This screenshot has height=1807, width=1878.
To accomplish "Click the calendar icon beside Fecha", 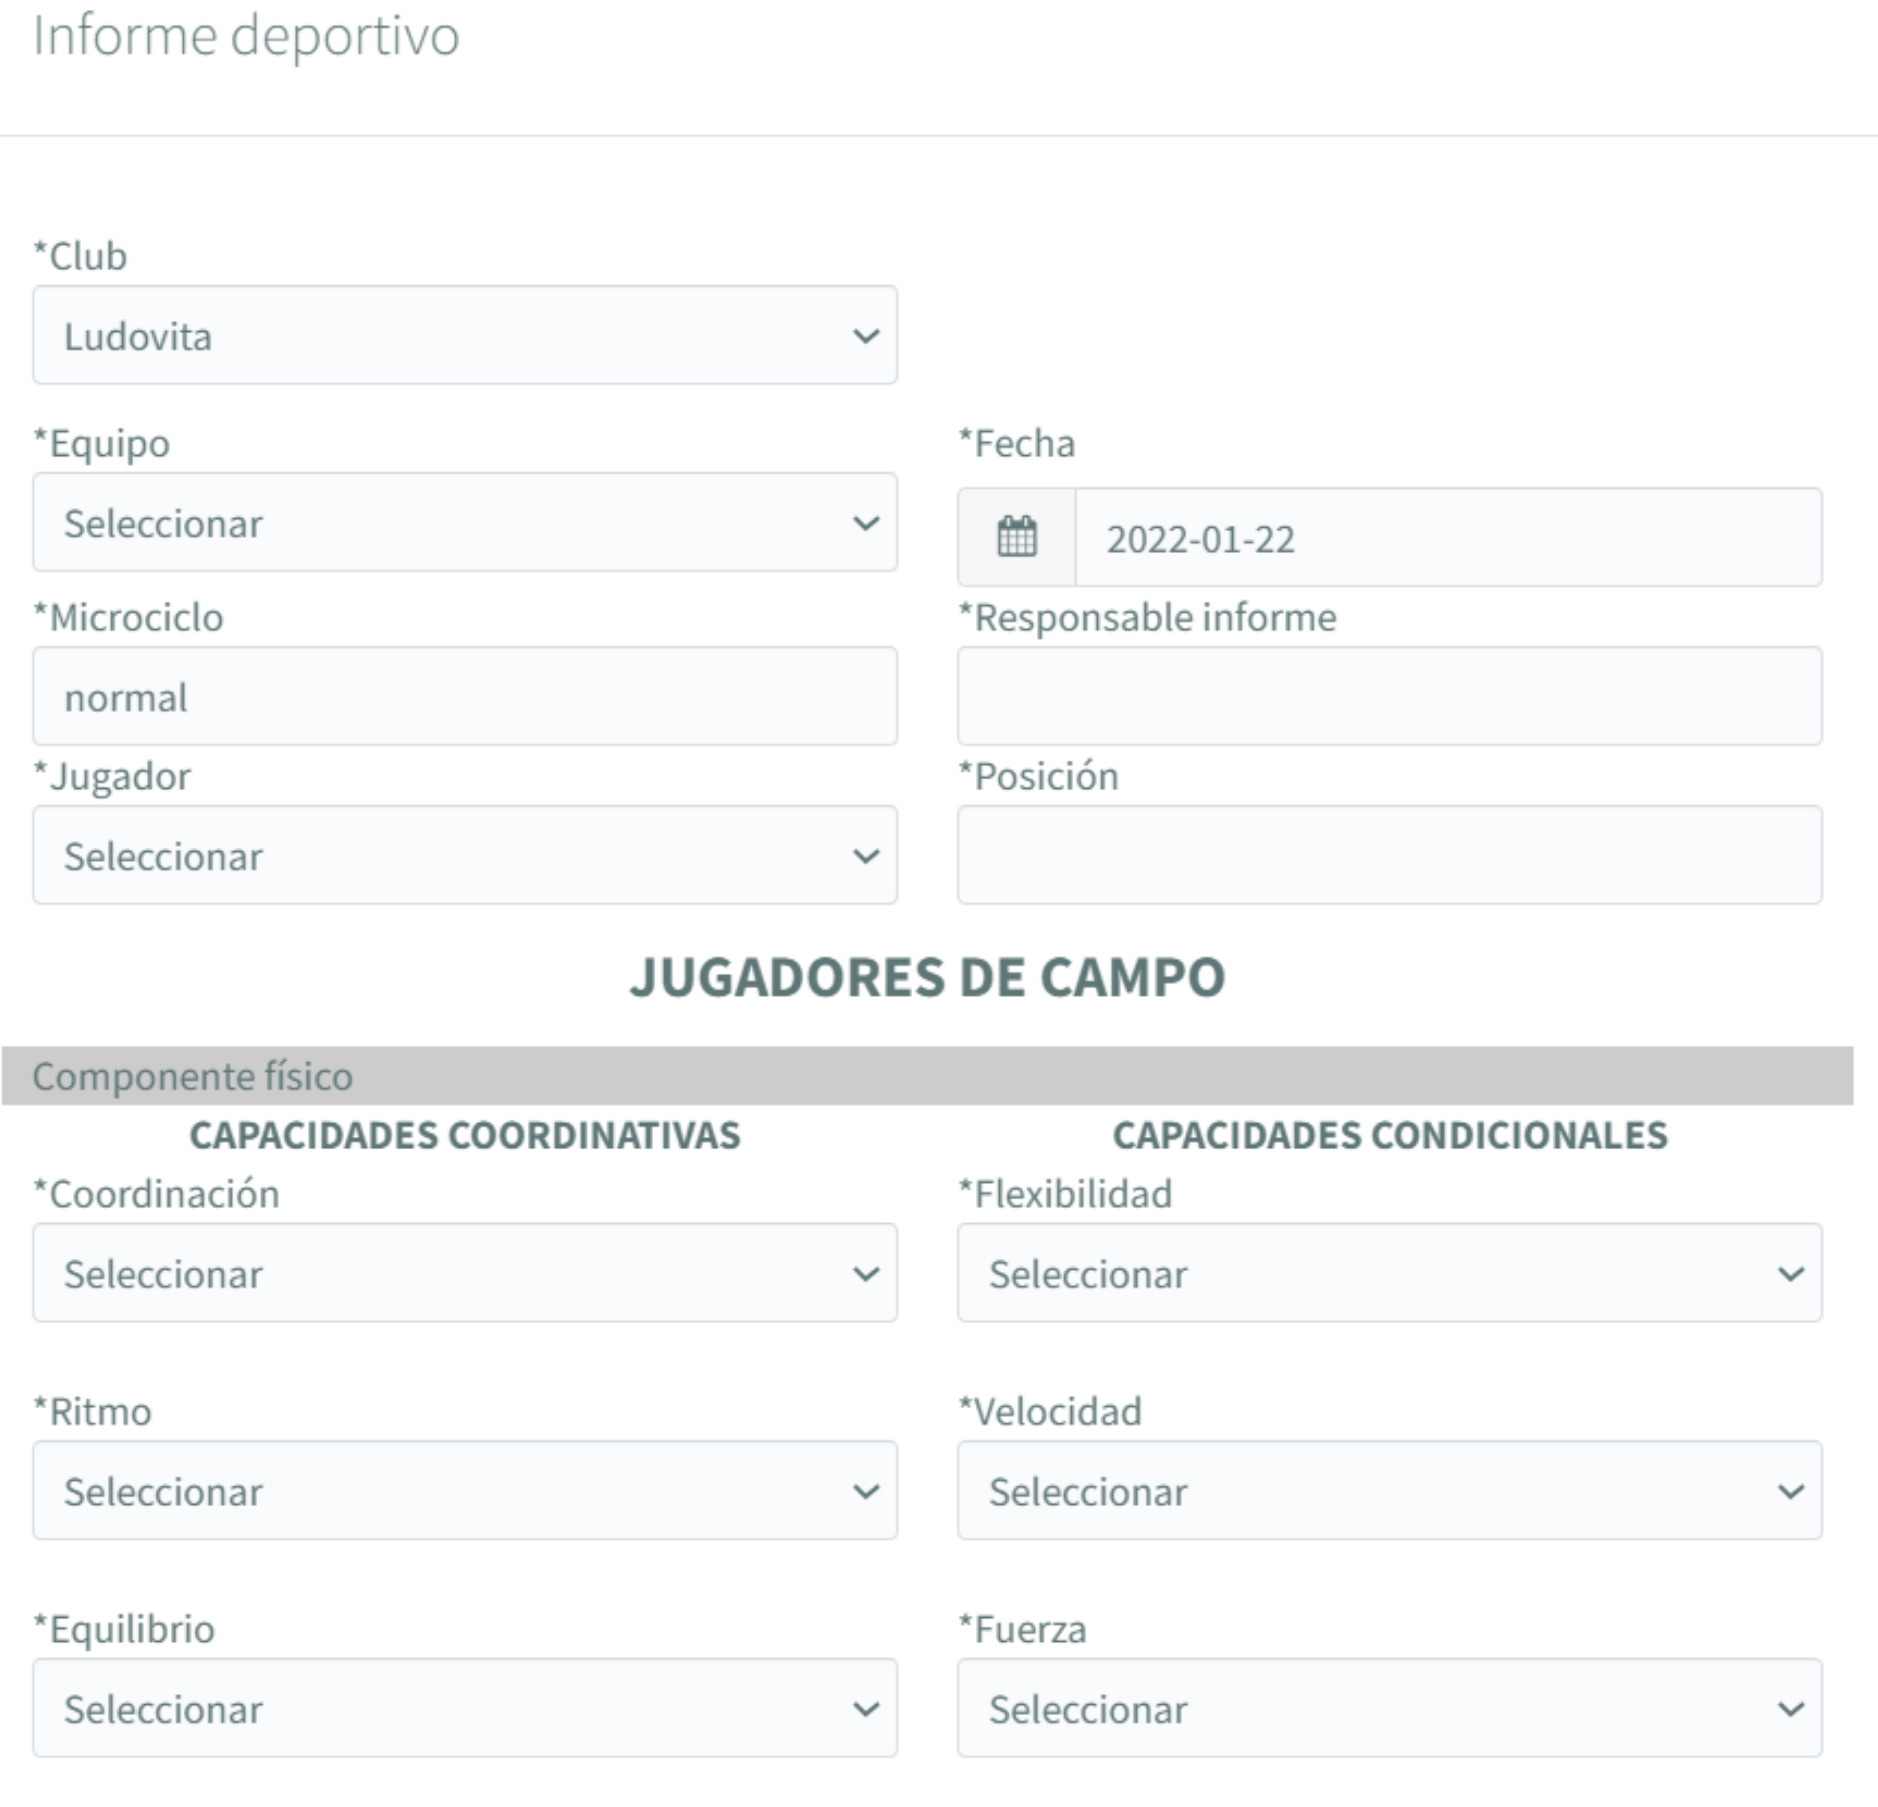I will coord(1016,537).
